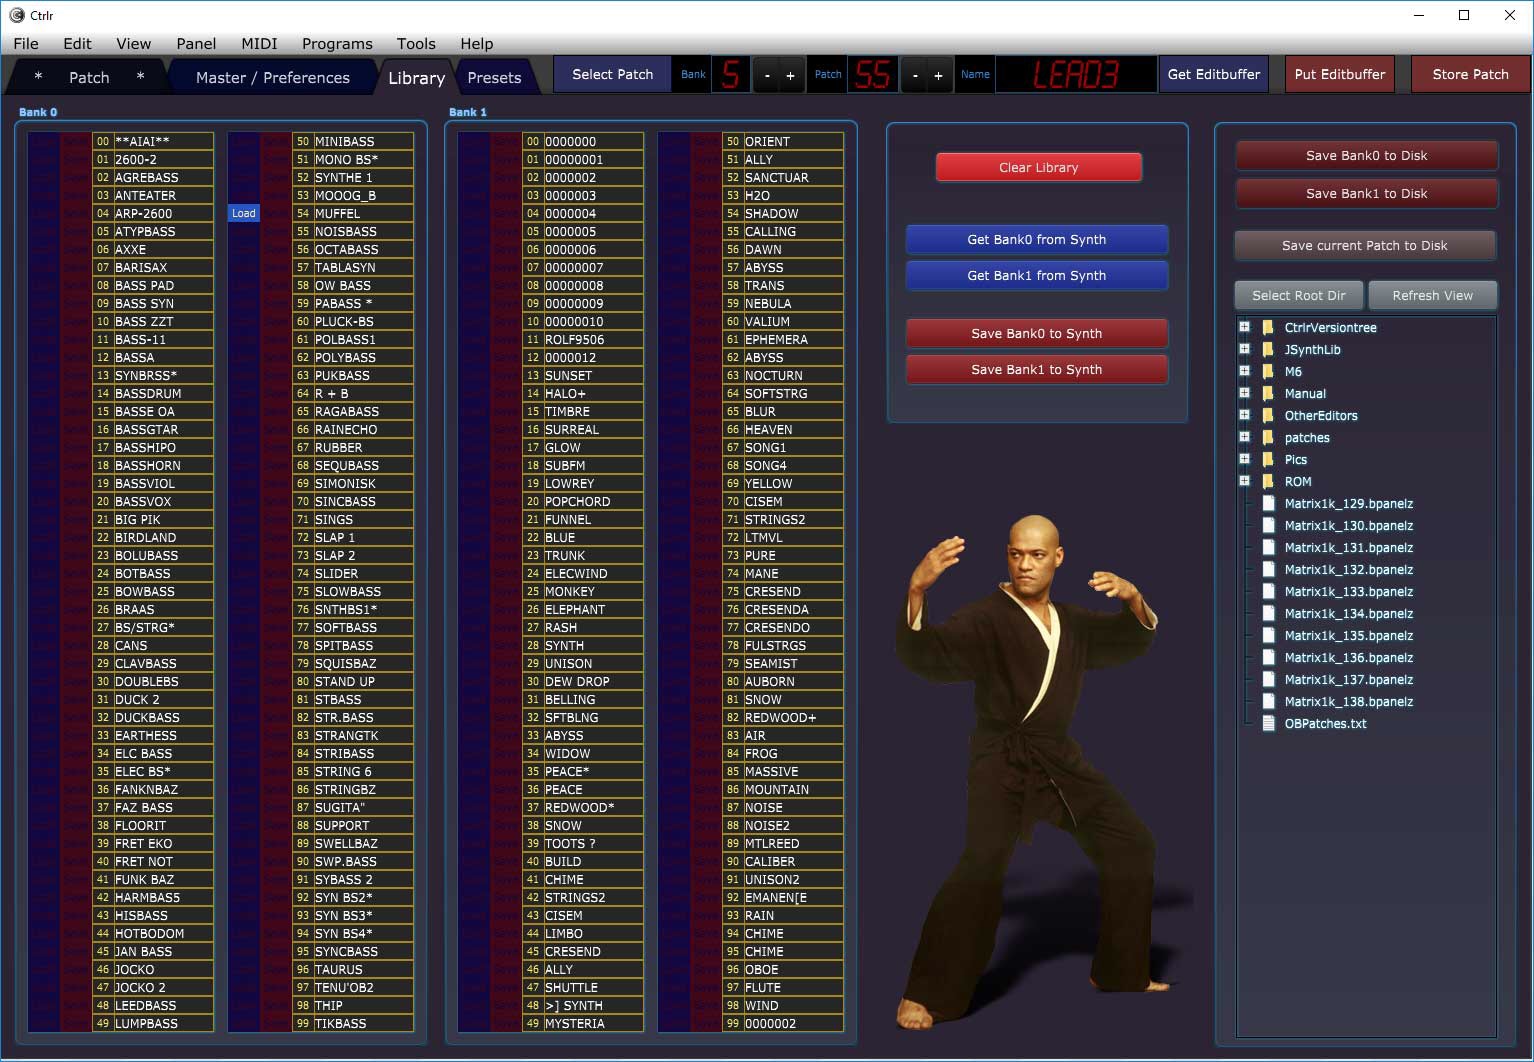This screenshot has height=1062, width=1534.
Task: Increase Patch number with plus button
Action: pyautogui.click(x=938, y=75)
